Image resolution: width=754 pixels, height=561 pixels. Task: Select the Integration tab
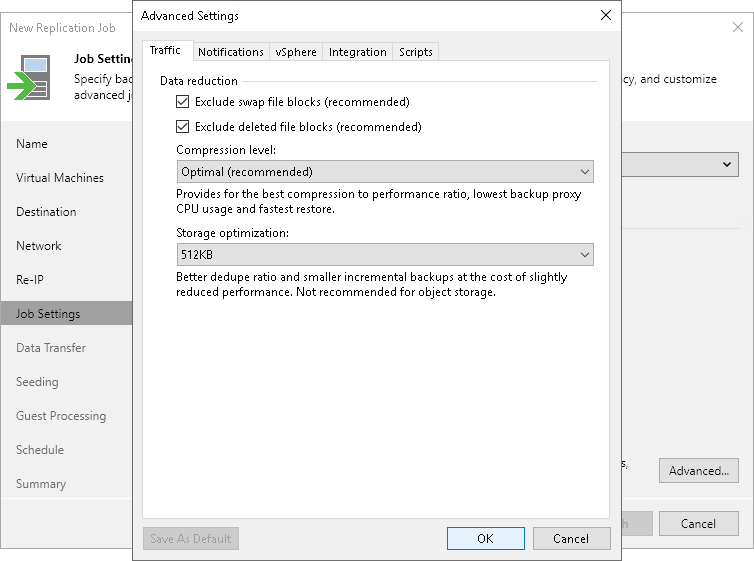click(x=357, y=52)
